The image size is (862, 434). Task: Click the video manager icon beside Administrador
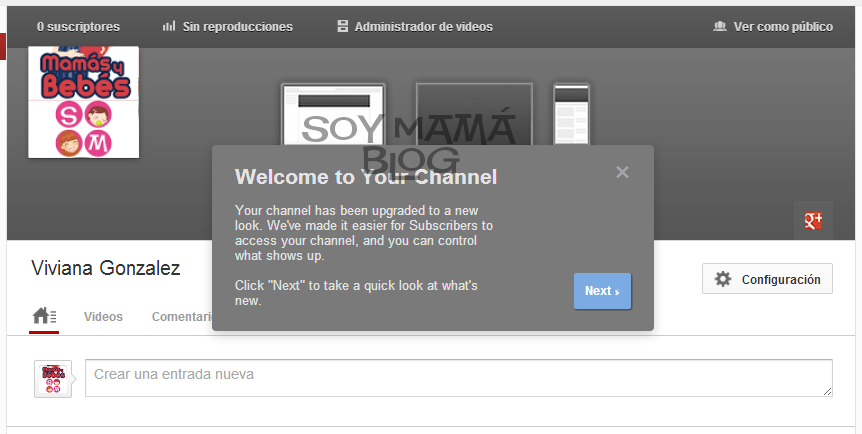(342, 26)
